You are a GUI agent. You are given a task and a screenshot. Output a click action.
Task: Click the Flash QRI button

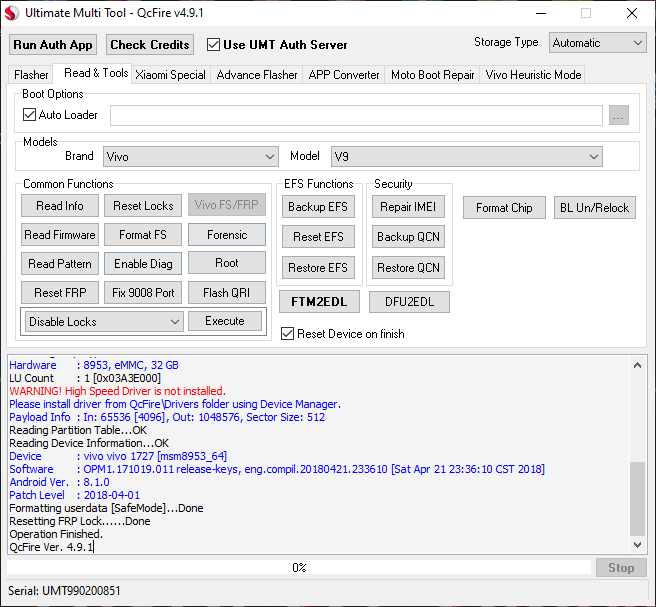227,292
